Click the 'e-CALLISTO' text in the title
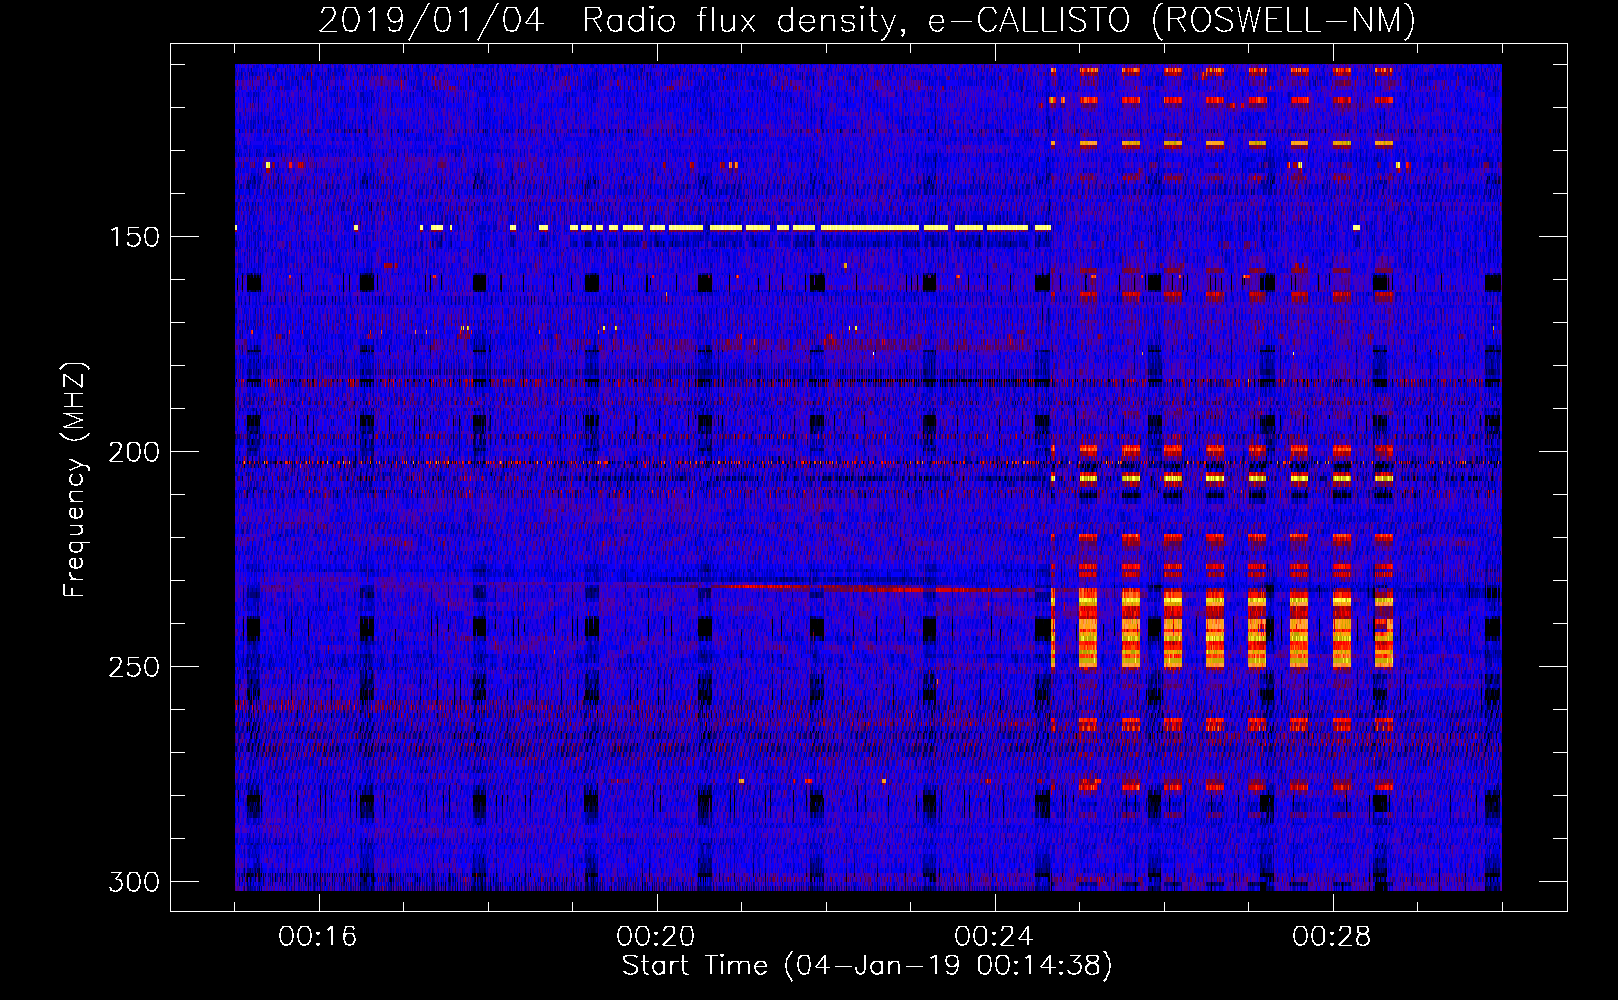The image size is (1618, 1000). click(x=1028, y=20)
